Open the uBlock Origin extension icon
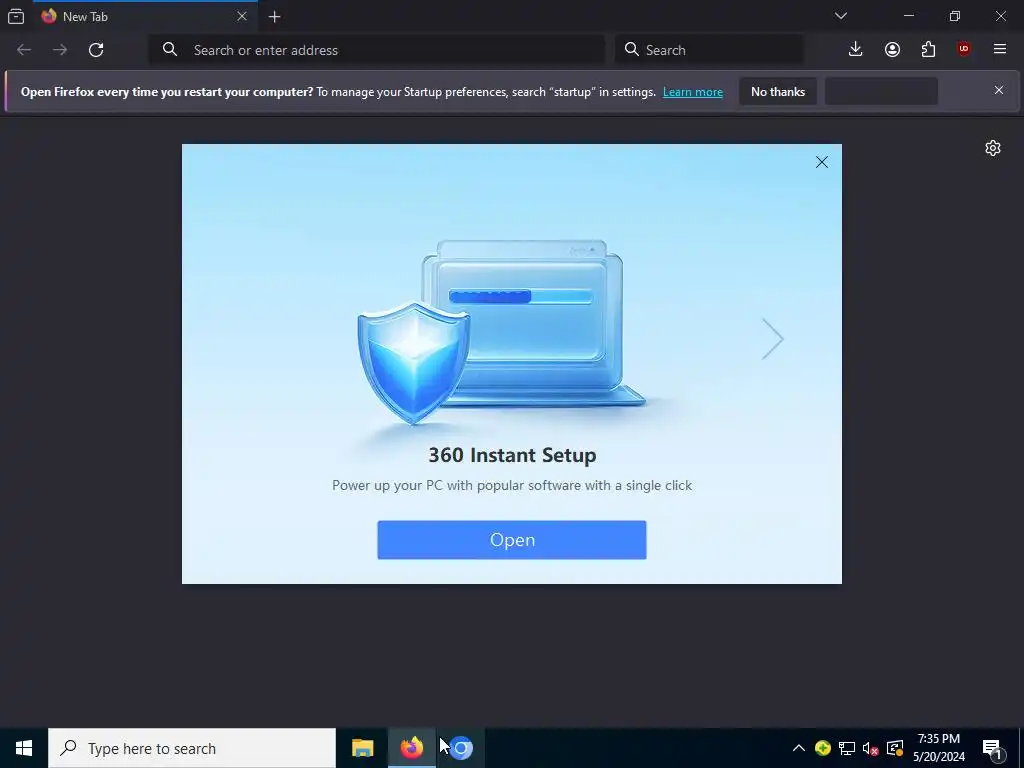 [963, 49]
